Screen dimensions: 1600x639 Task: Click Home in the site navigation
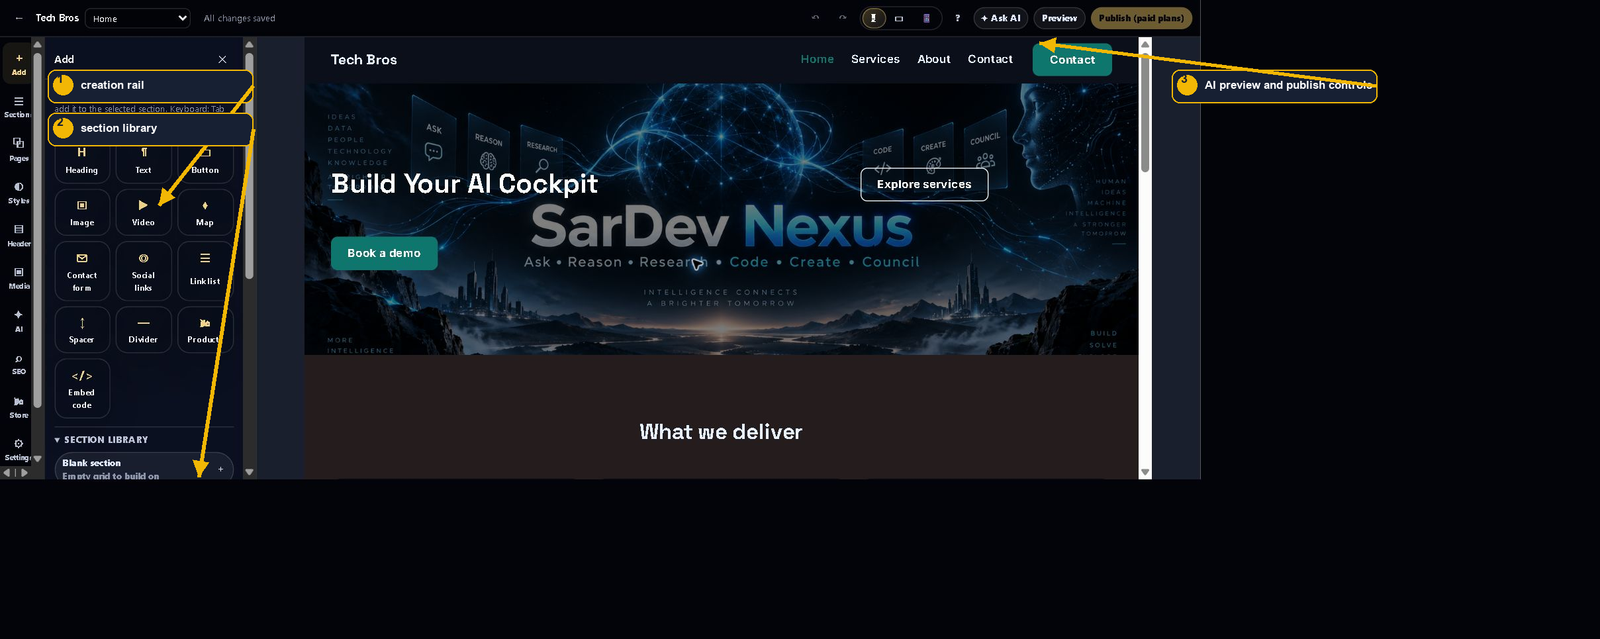(x=817, y=59)
